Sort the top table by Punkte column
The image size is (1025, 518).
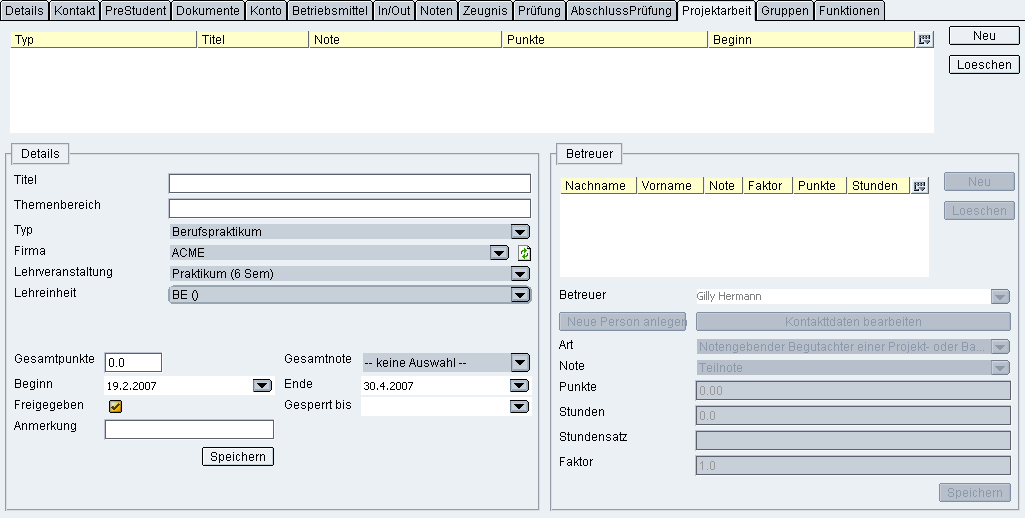603,40
